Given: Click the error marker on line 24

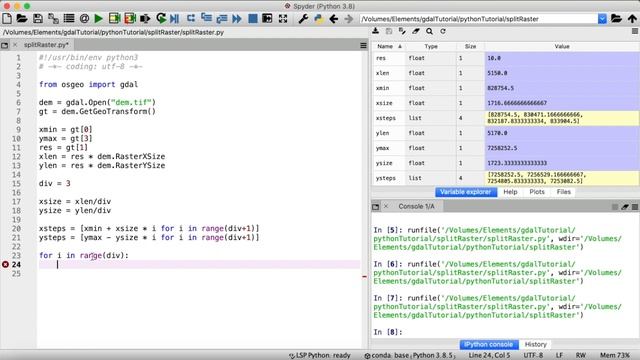Looking at the screenshot, I should pyautogui.click(x=5, y=264).
